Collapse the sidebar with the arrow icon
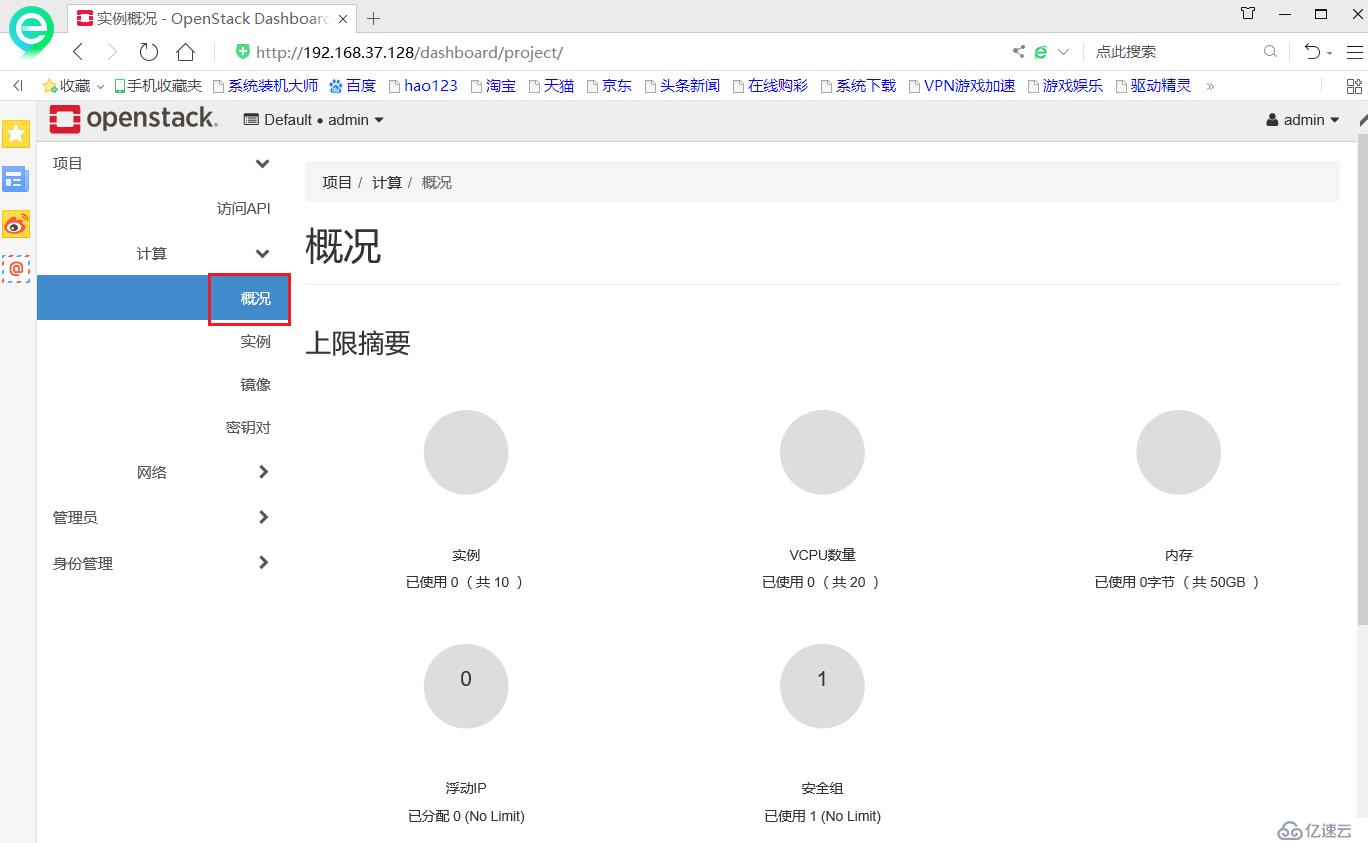The image size is (1368, 843). tap(17, 86)
